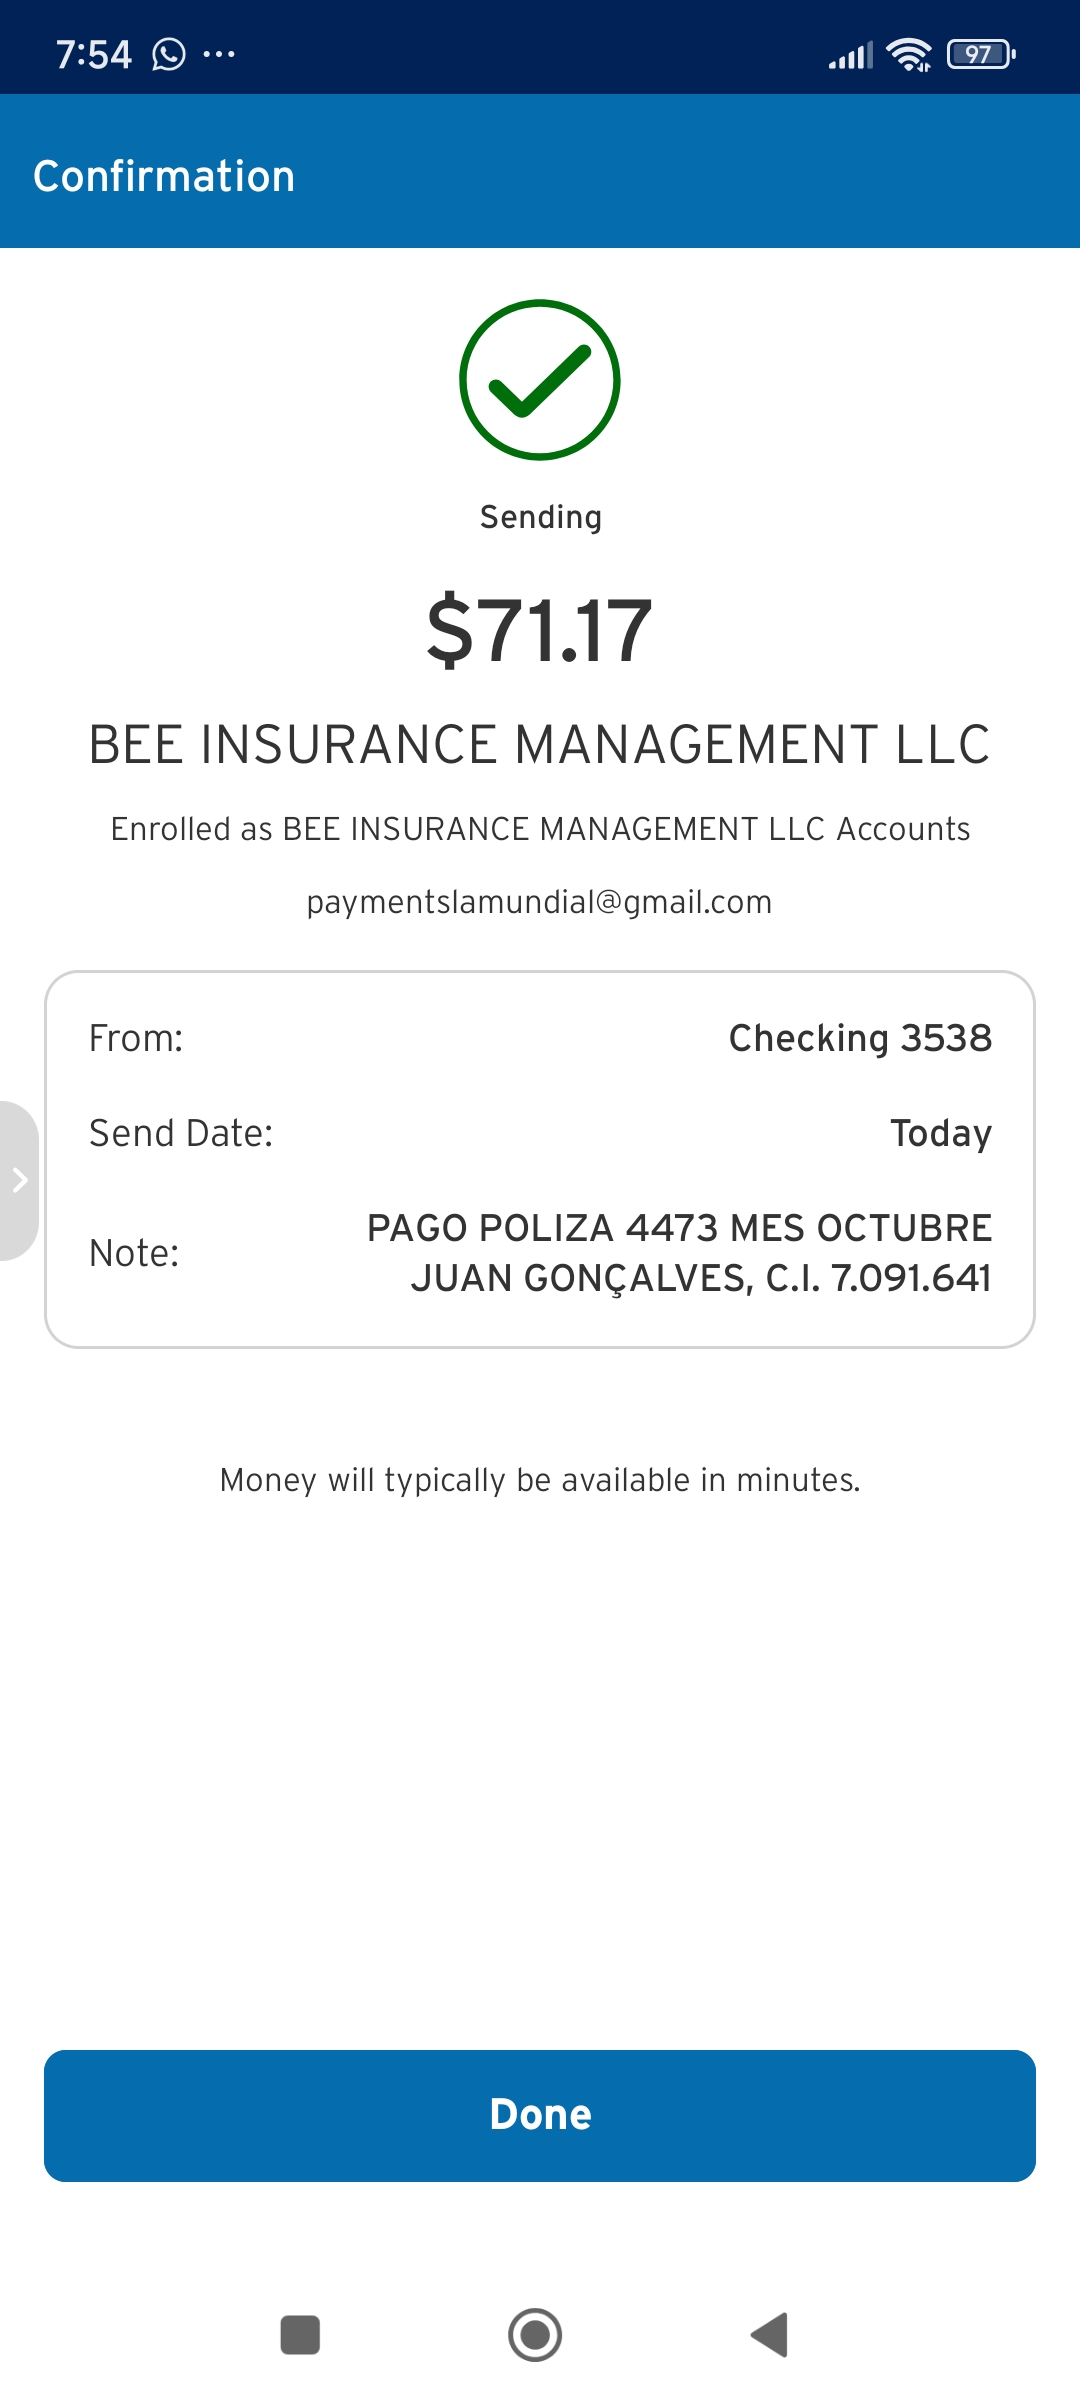Screen dimensions: 1080x2400
Task: Tap the Confirmation header title
Action: (x=164, y=176)
